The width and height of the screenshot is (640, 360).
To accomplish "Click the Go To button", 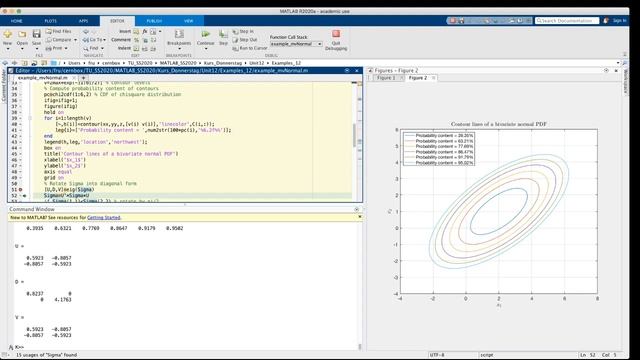I will click(x=93, y=40).
